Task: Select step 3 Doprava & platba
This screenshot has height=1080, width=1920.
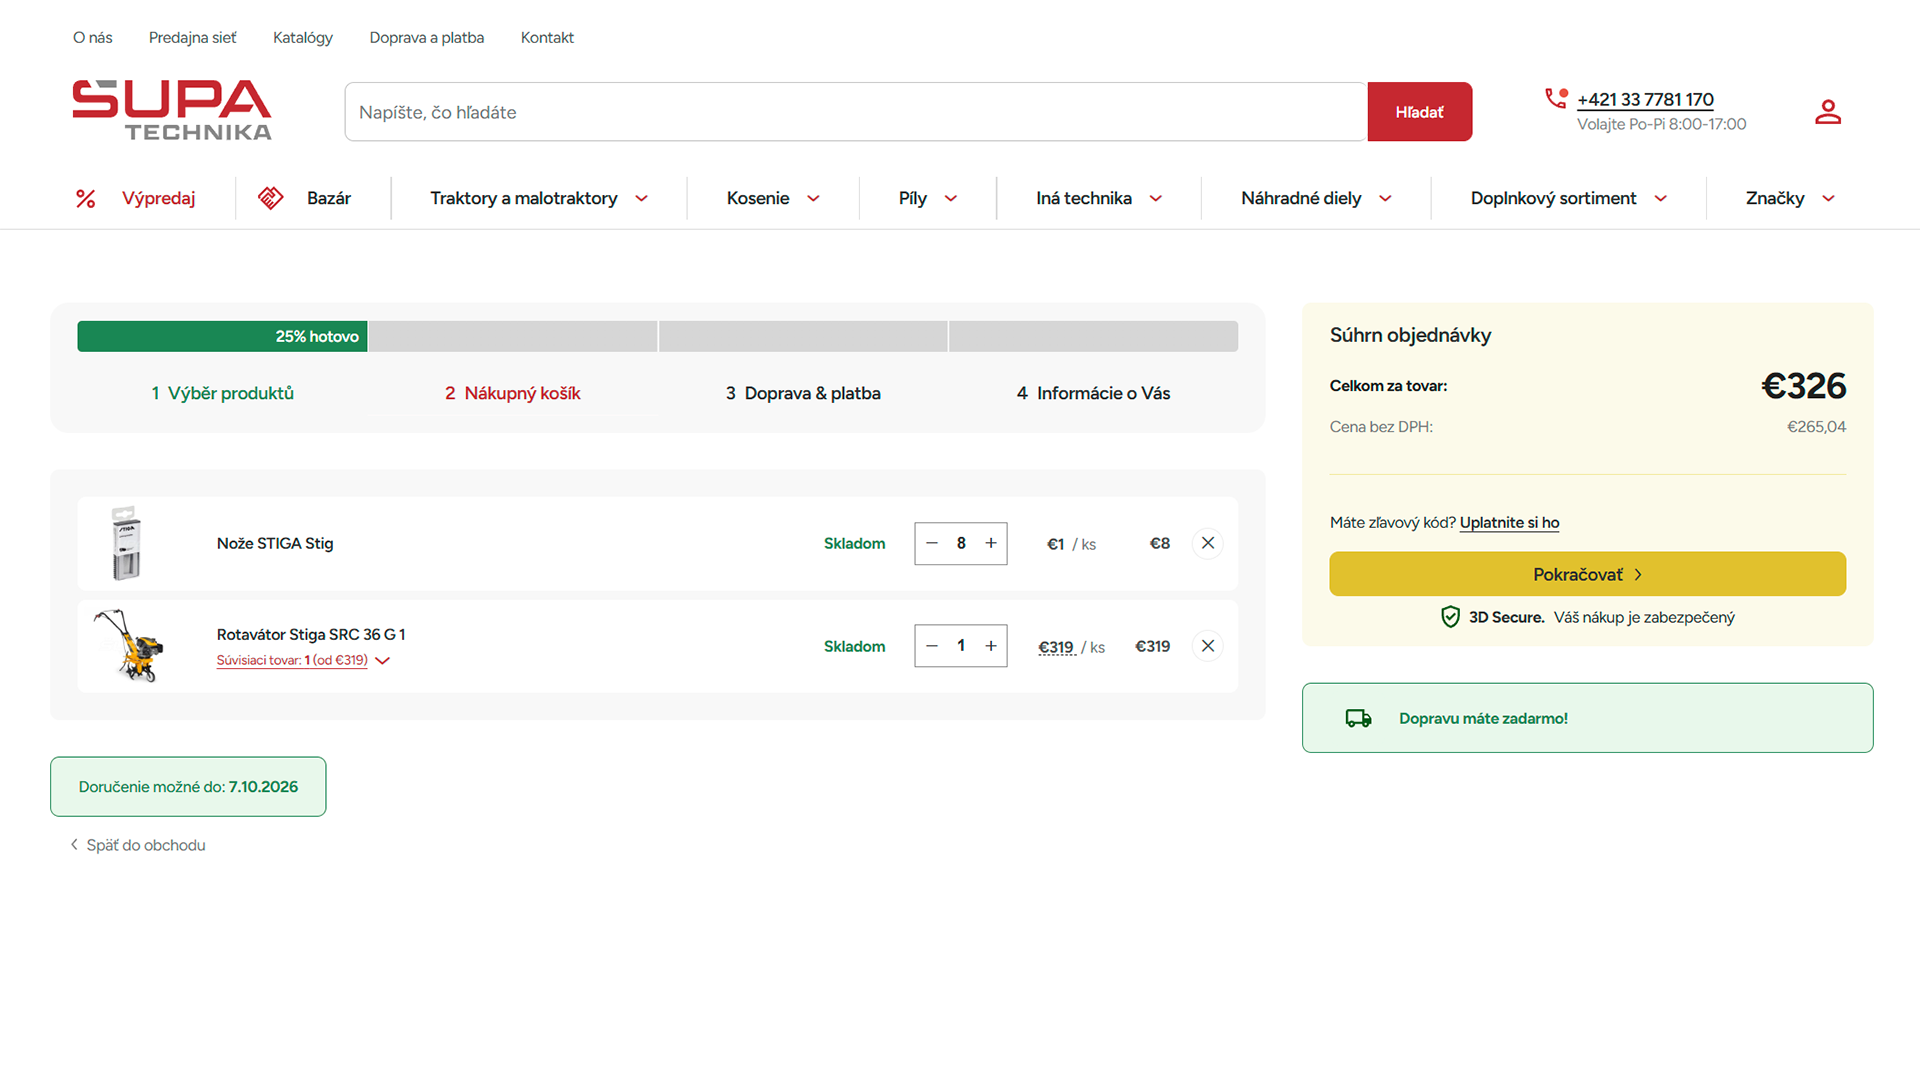Action: click(803, 393)
